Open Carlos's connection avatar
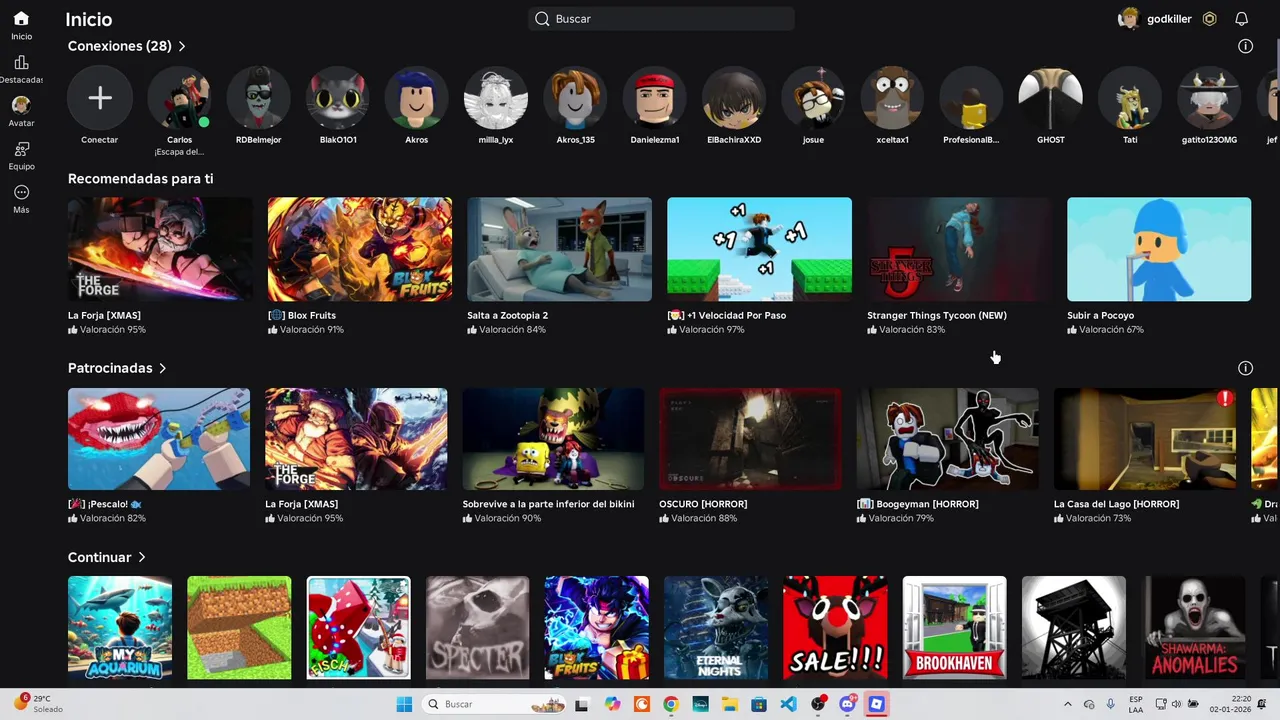 pyautogui.click(x=179, y=98)
